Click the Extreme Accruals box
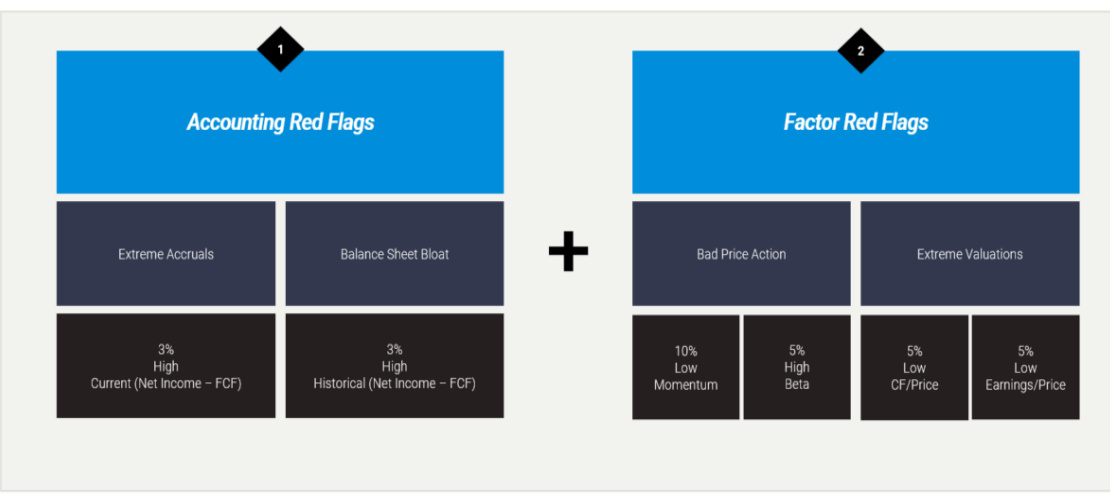The image size is (1110, 495). click(166, 254)
